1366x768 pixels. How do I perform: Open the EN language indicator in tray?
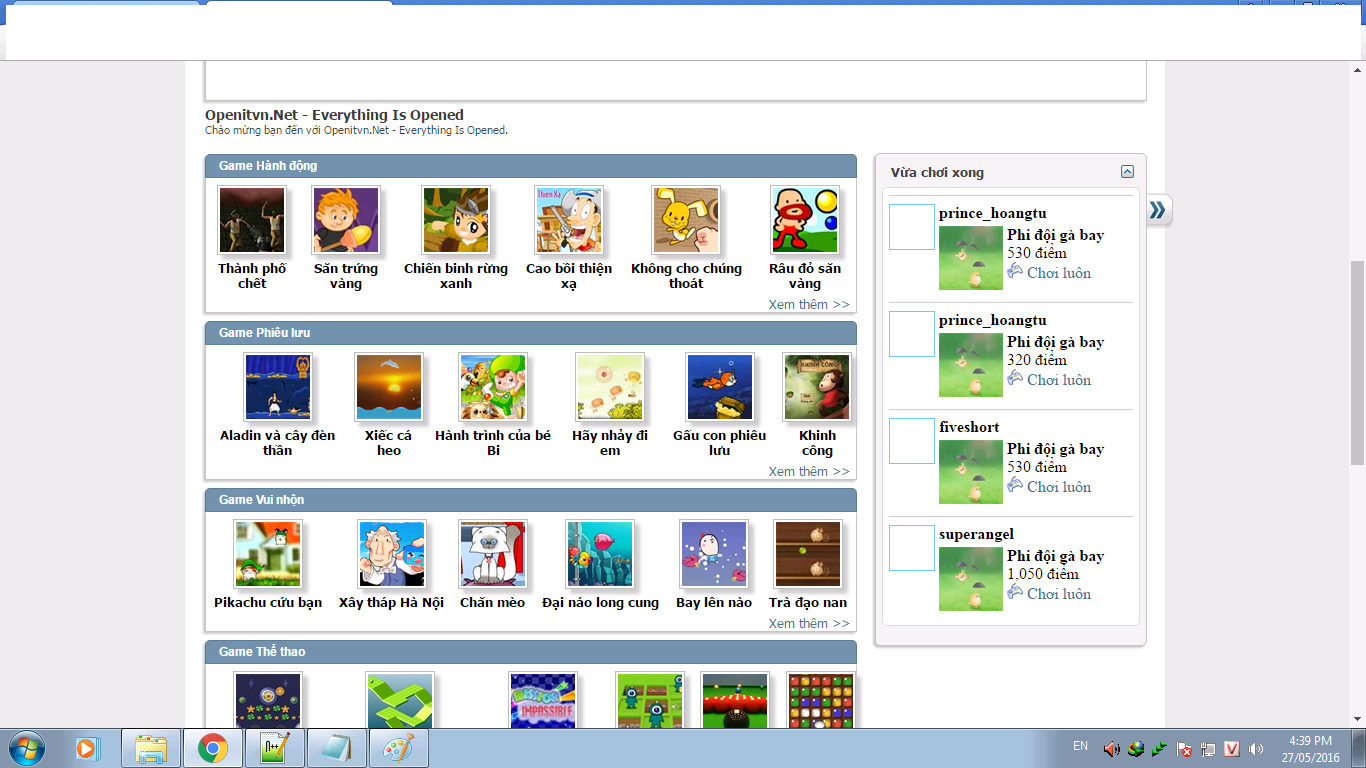click(1080, 746)
